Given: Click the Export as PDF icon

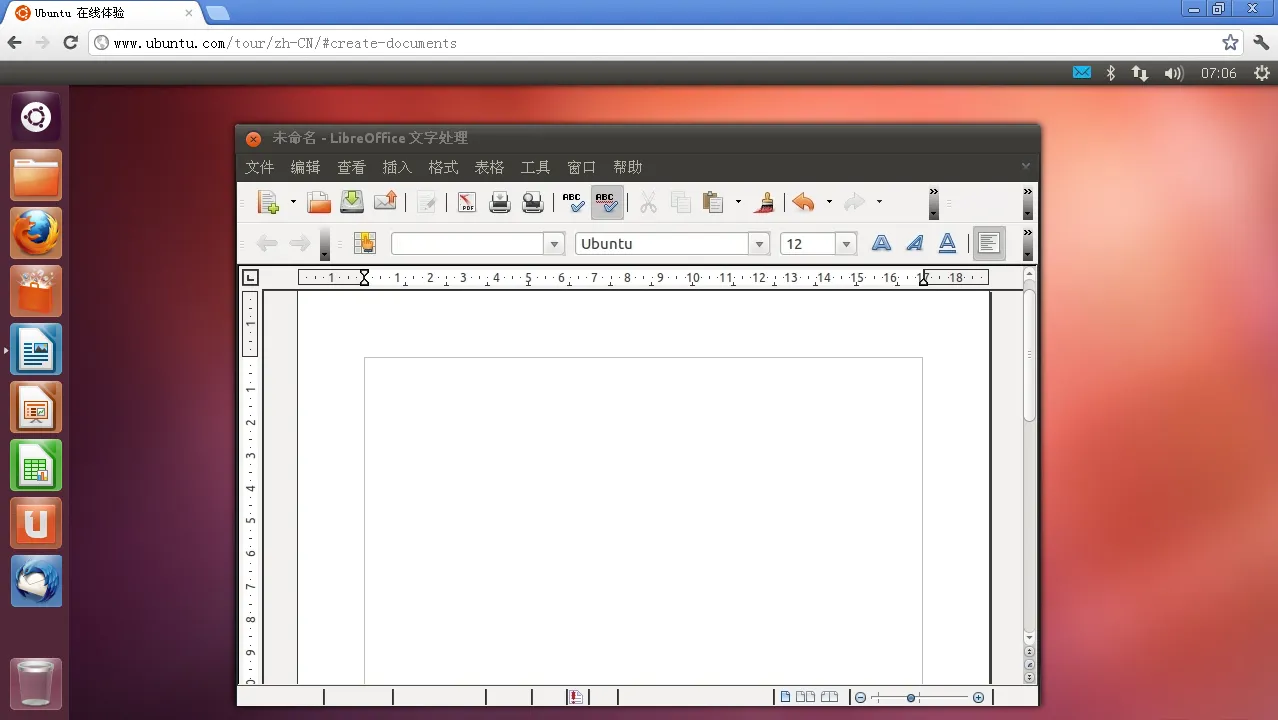Looking at the screenshot, I should click(467, 203).
